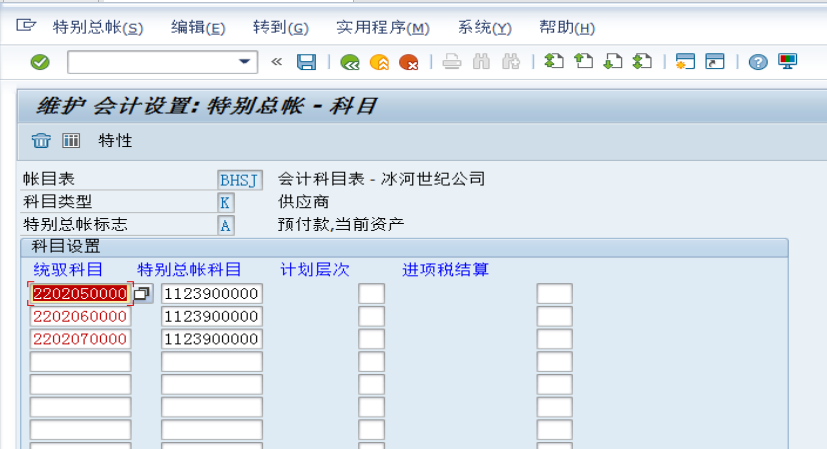Go to First Page icon
The height and width of the screenshot is (449, 827).
pyautogui.click(x=554, y=62)
